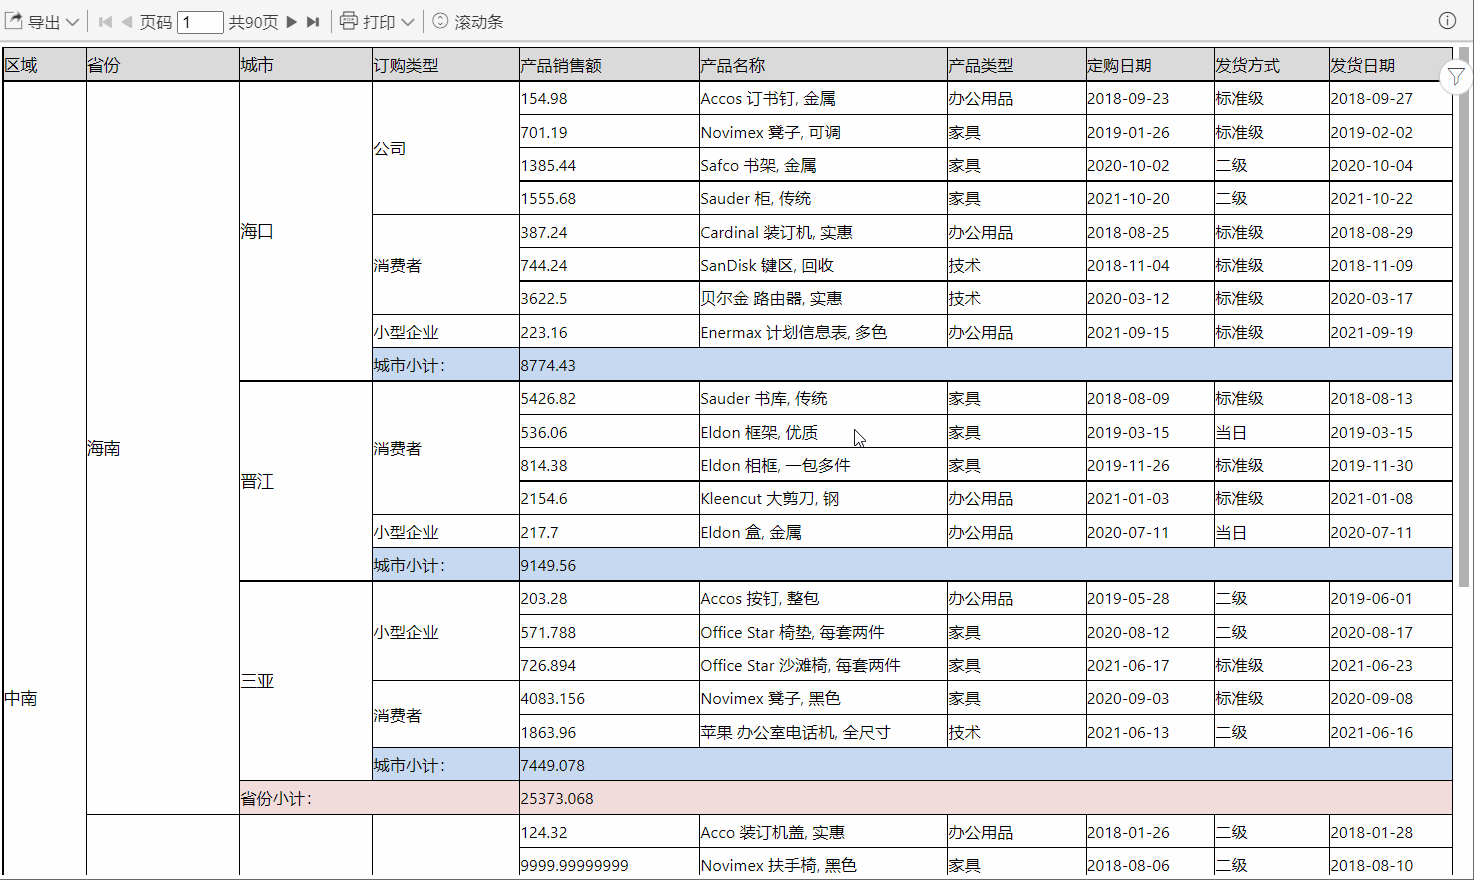Click the 三亚 city cell
This screenshot has width=1474, height=880.
coord(306,681)
